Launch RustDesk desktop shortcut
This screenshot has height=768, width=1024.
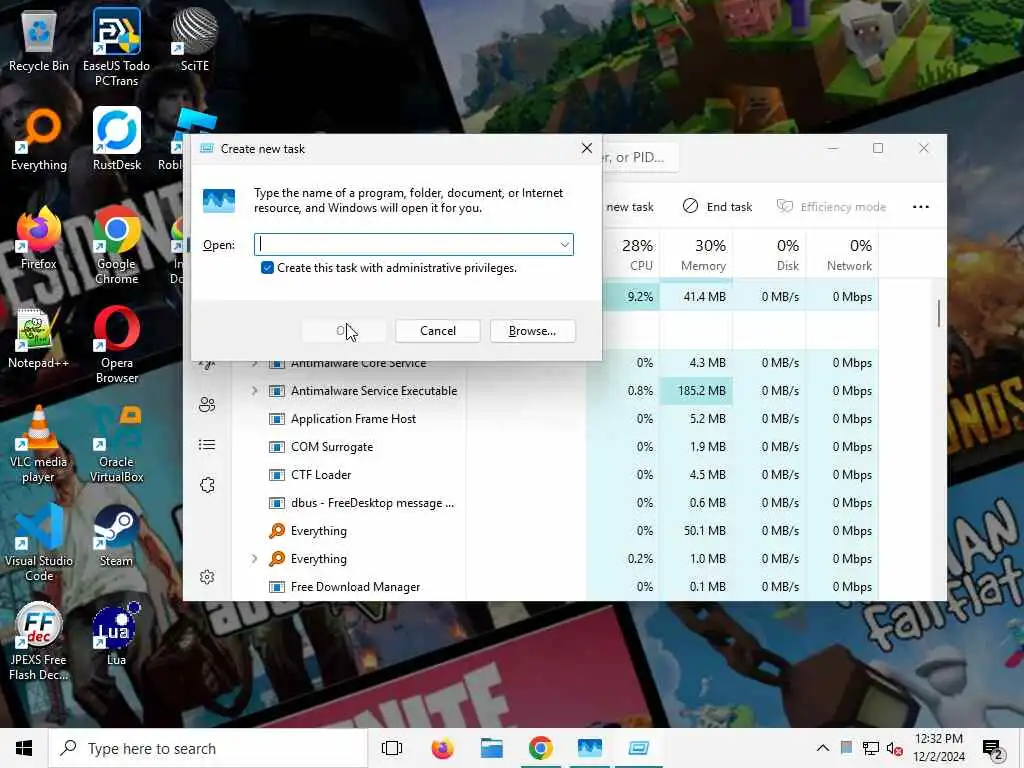tap(116, 140)
